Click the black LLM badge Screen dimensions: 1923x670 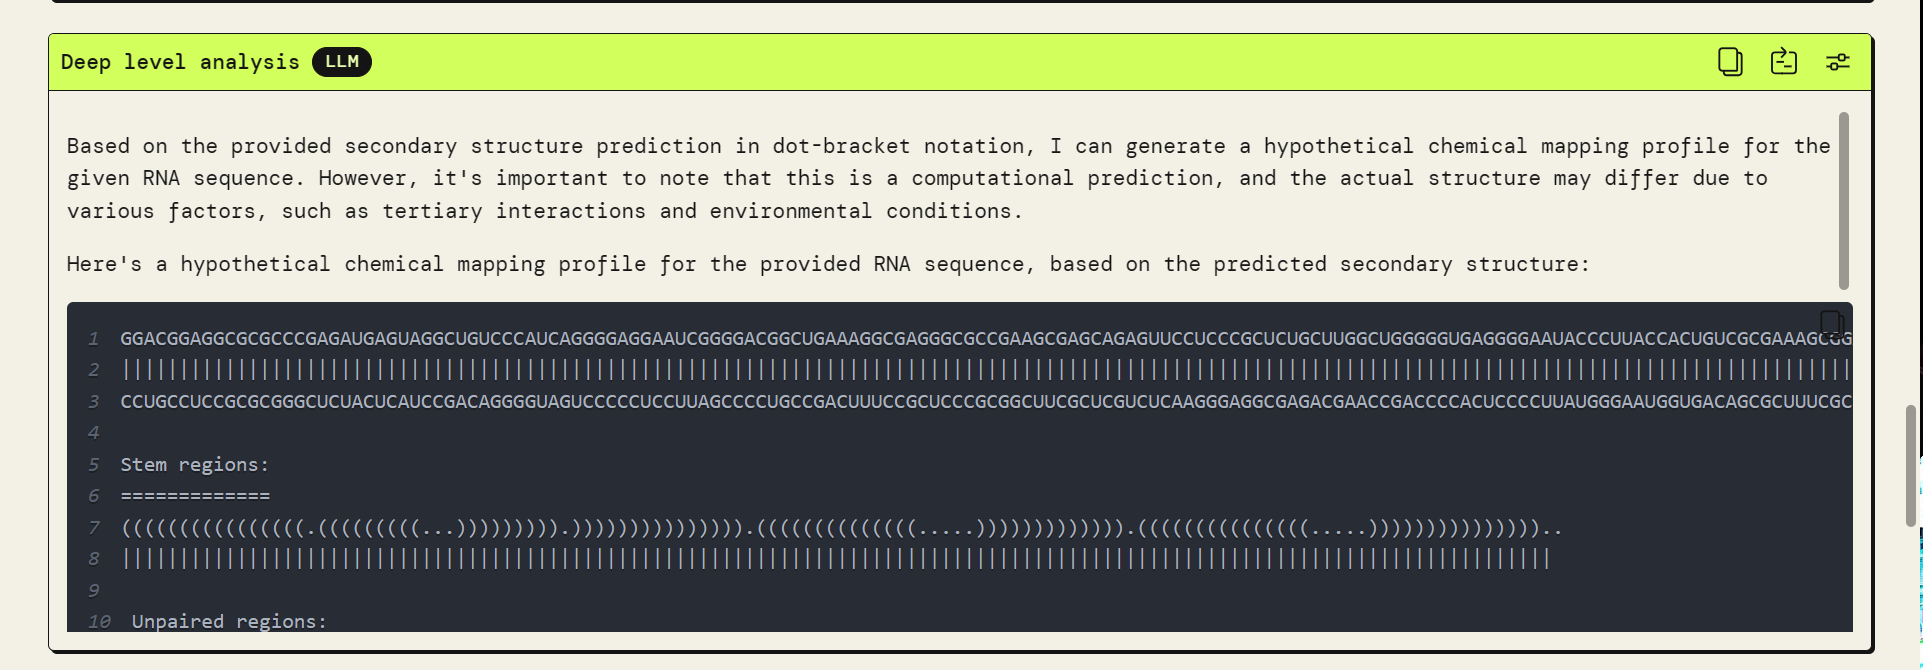click(341, 62)
